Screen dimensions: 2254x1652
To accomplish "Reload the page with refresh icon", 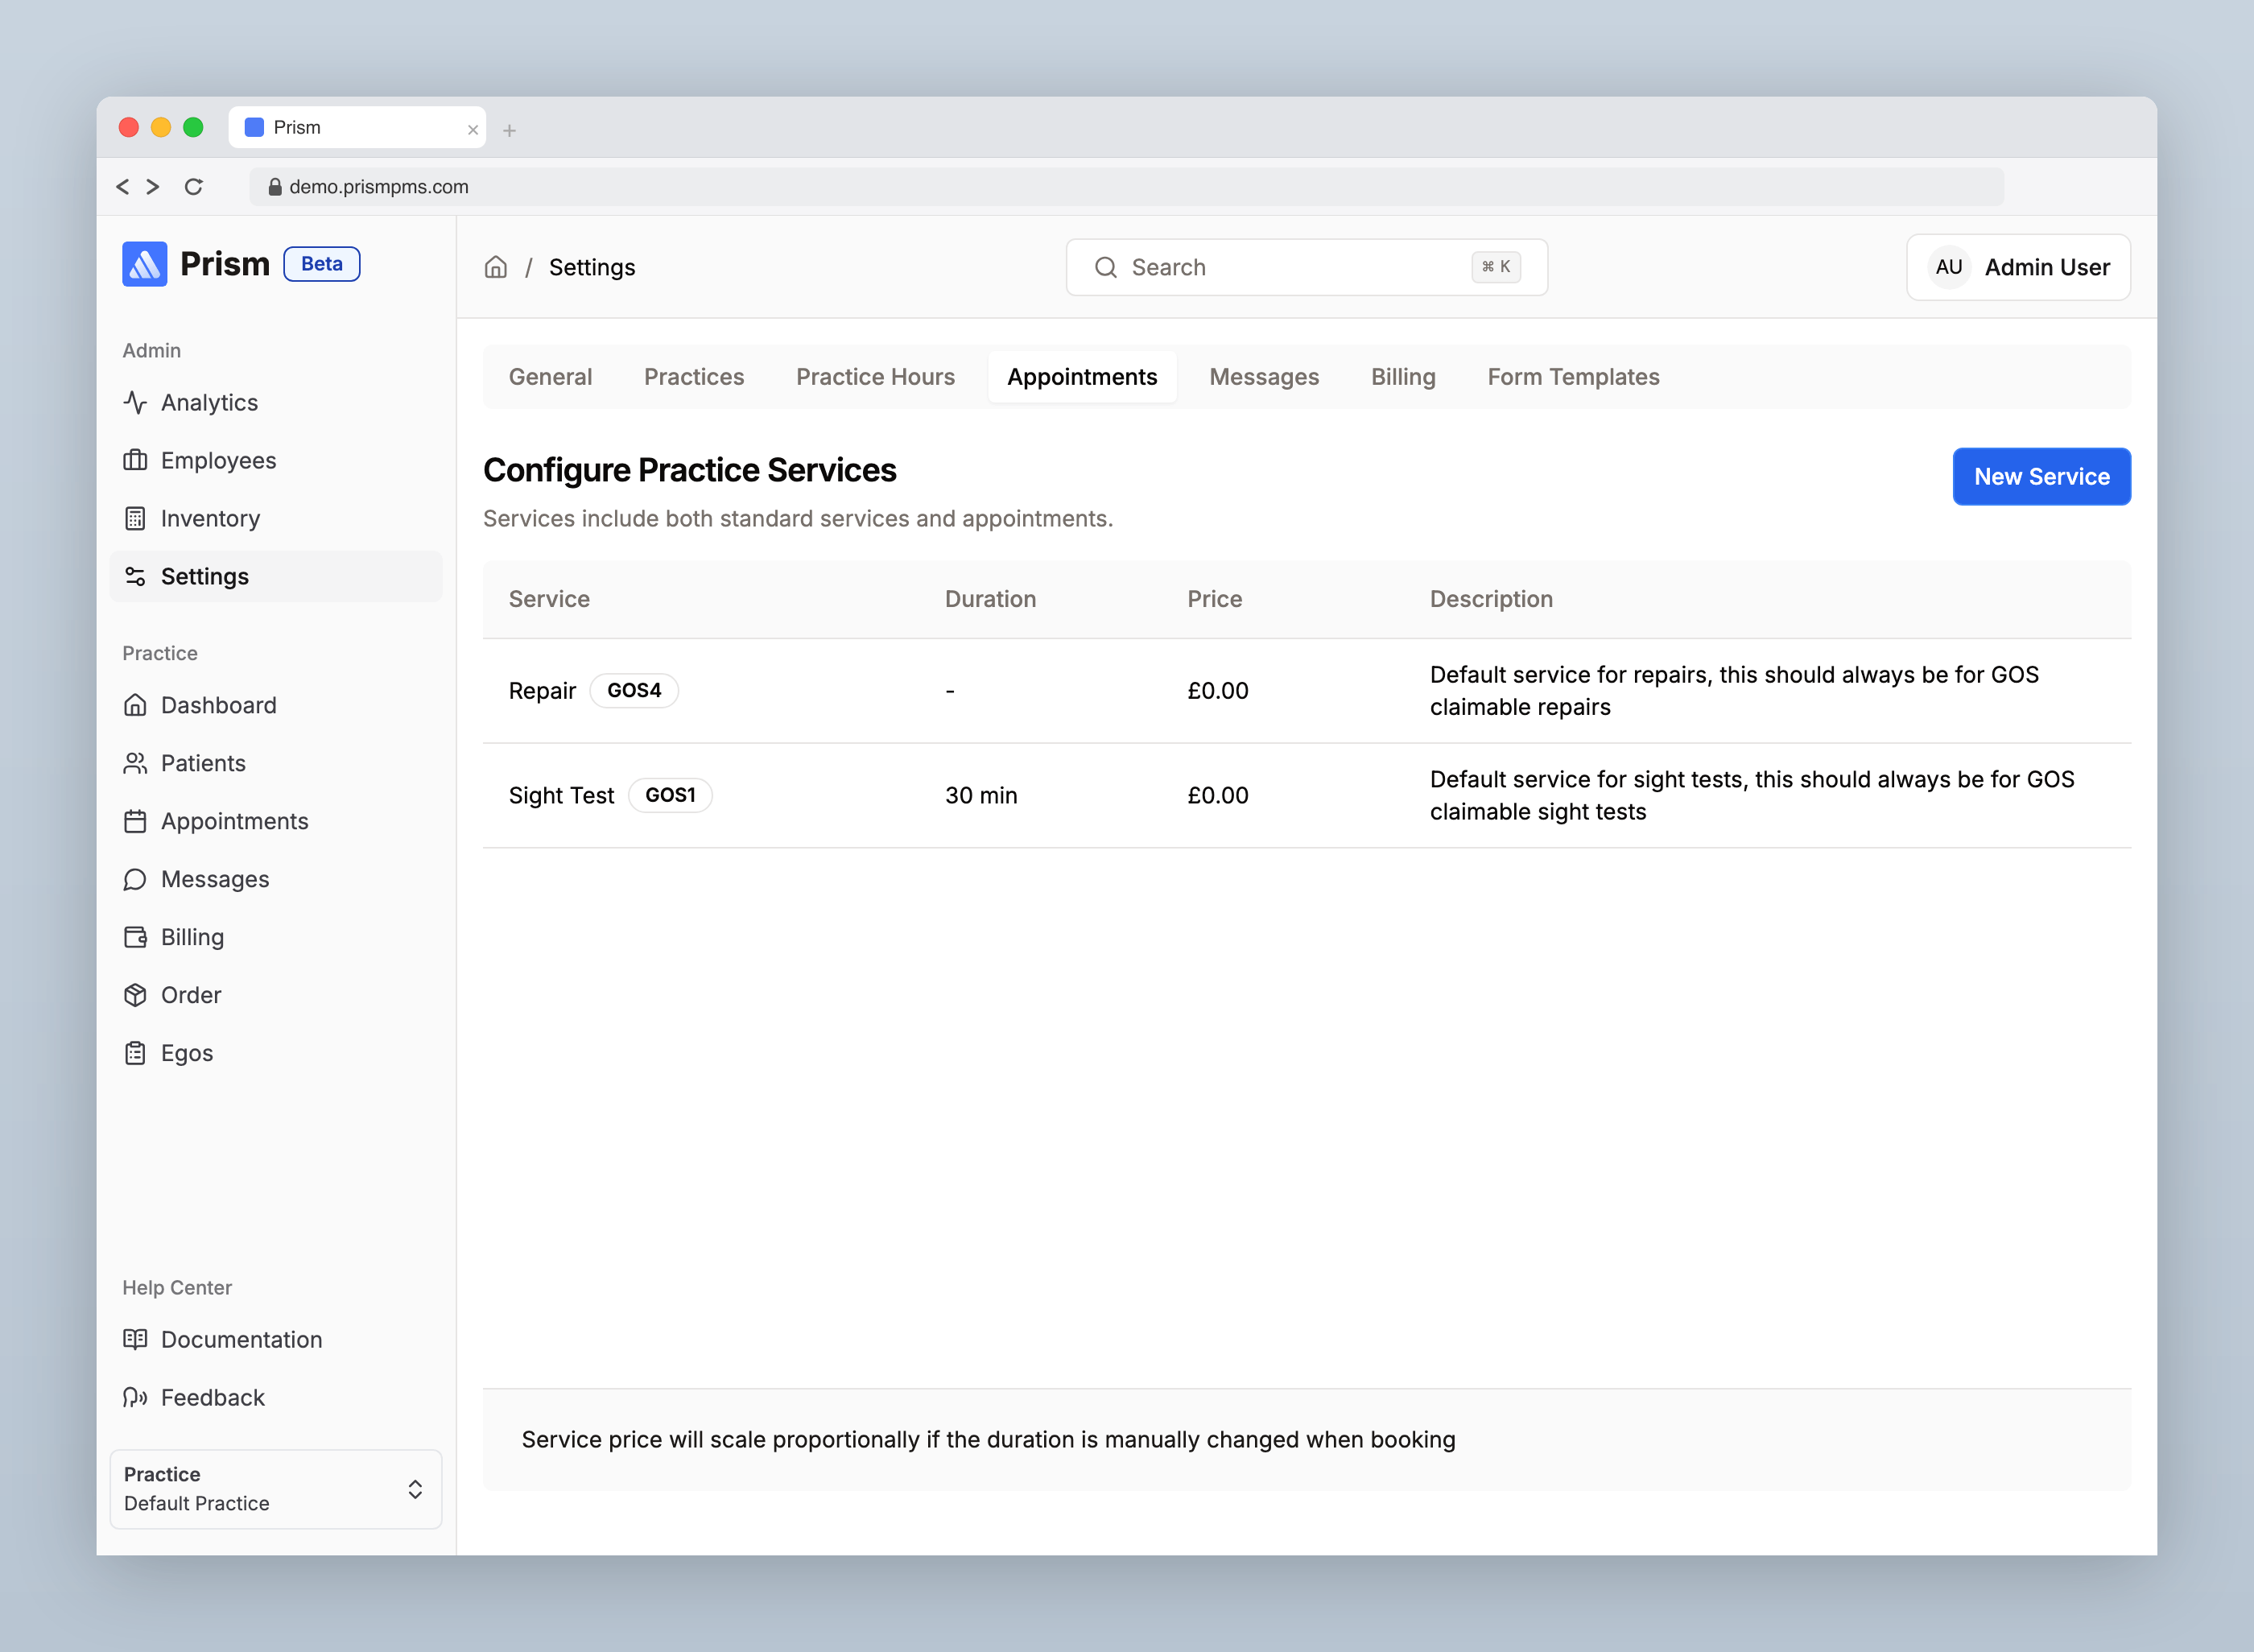I will pos(194,187).
